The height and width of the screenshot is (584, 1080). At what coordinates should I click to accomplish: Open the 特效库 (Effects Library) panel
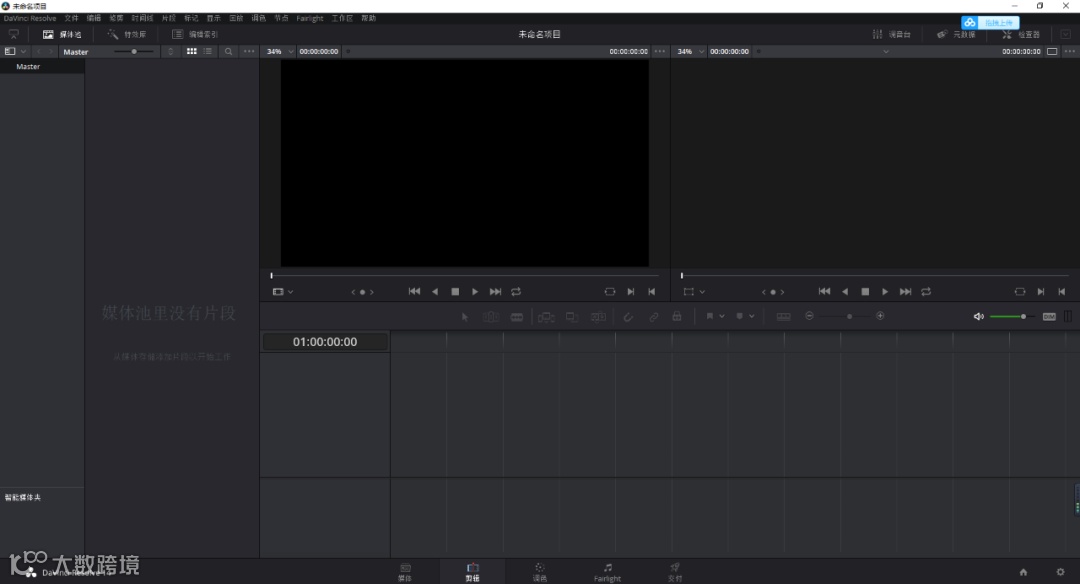tap(127, 34)
